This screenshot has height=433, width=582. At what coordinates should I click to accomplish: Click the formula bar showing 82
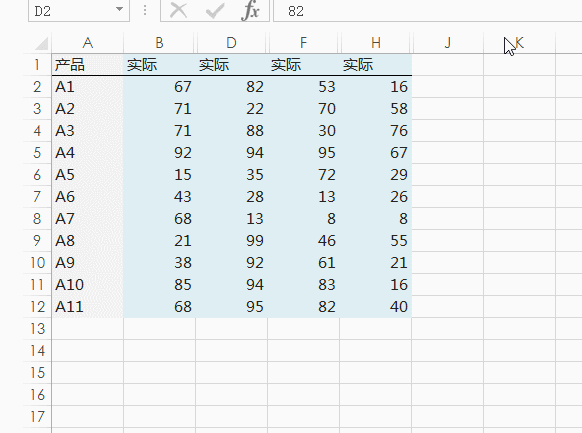click(x=428, y=11)
